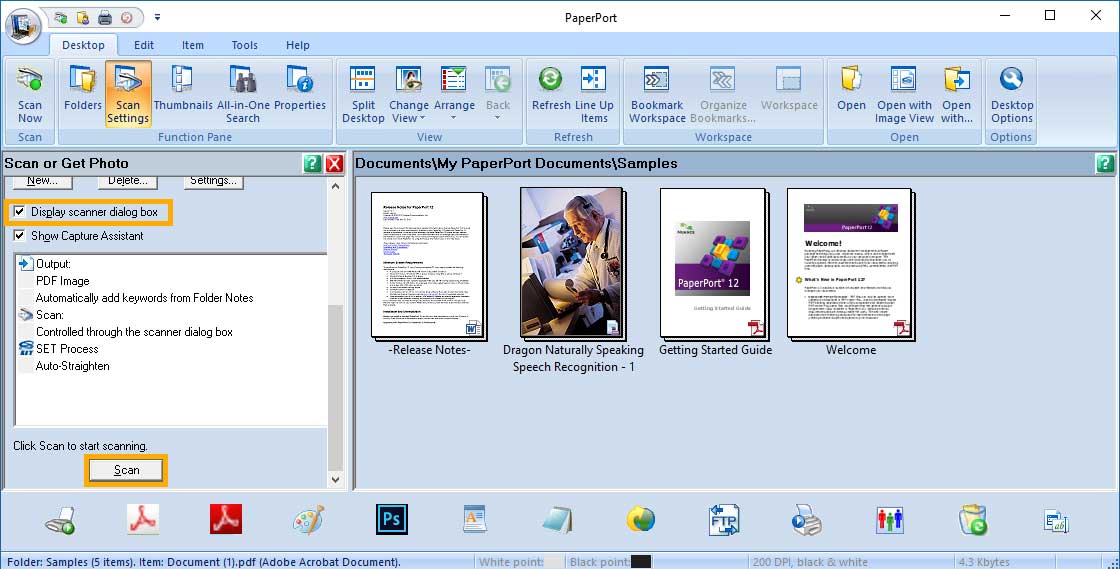The width and height of the screenshot is (1120, 569).
Task: Click the SET Process row in settings list
Action: (x=171, y=349)
